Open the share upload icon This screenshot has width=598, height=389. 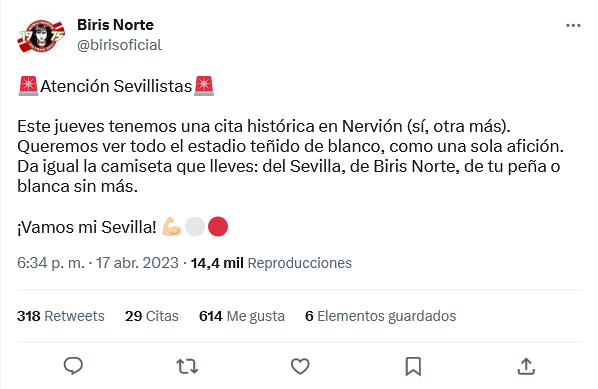(x=526, y=366)
